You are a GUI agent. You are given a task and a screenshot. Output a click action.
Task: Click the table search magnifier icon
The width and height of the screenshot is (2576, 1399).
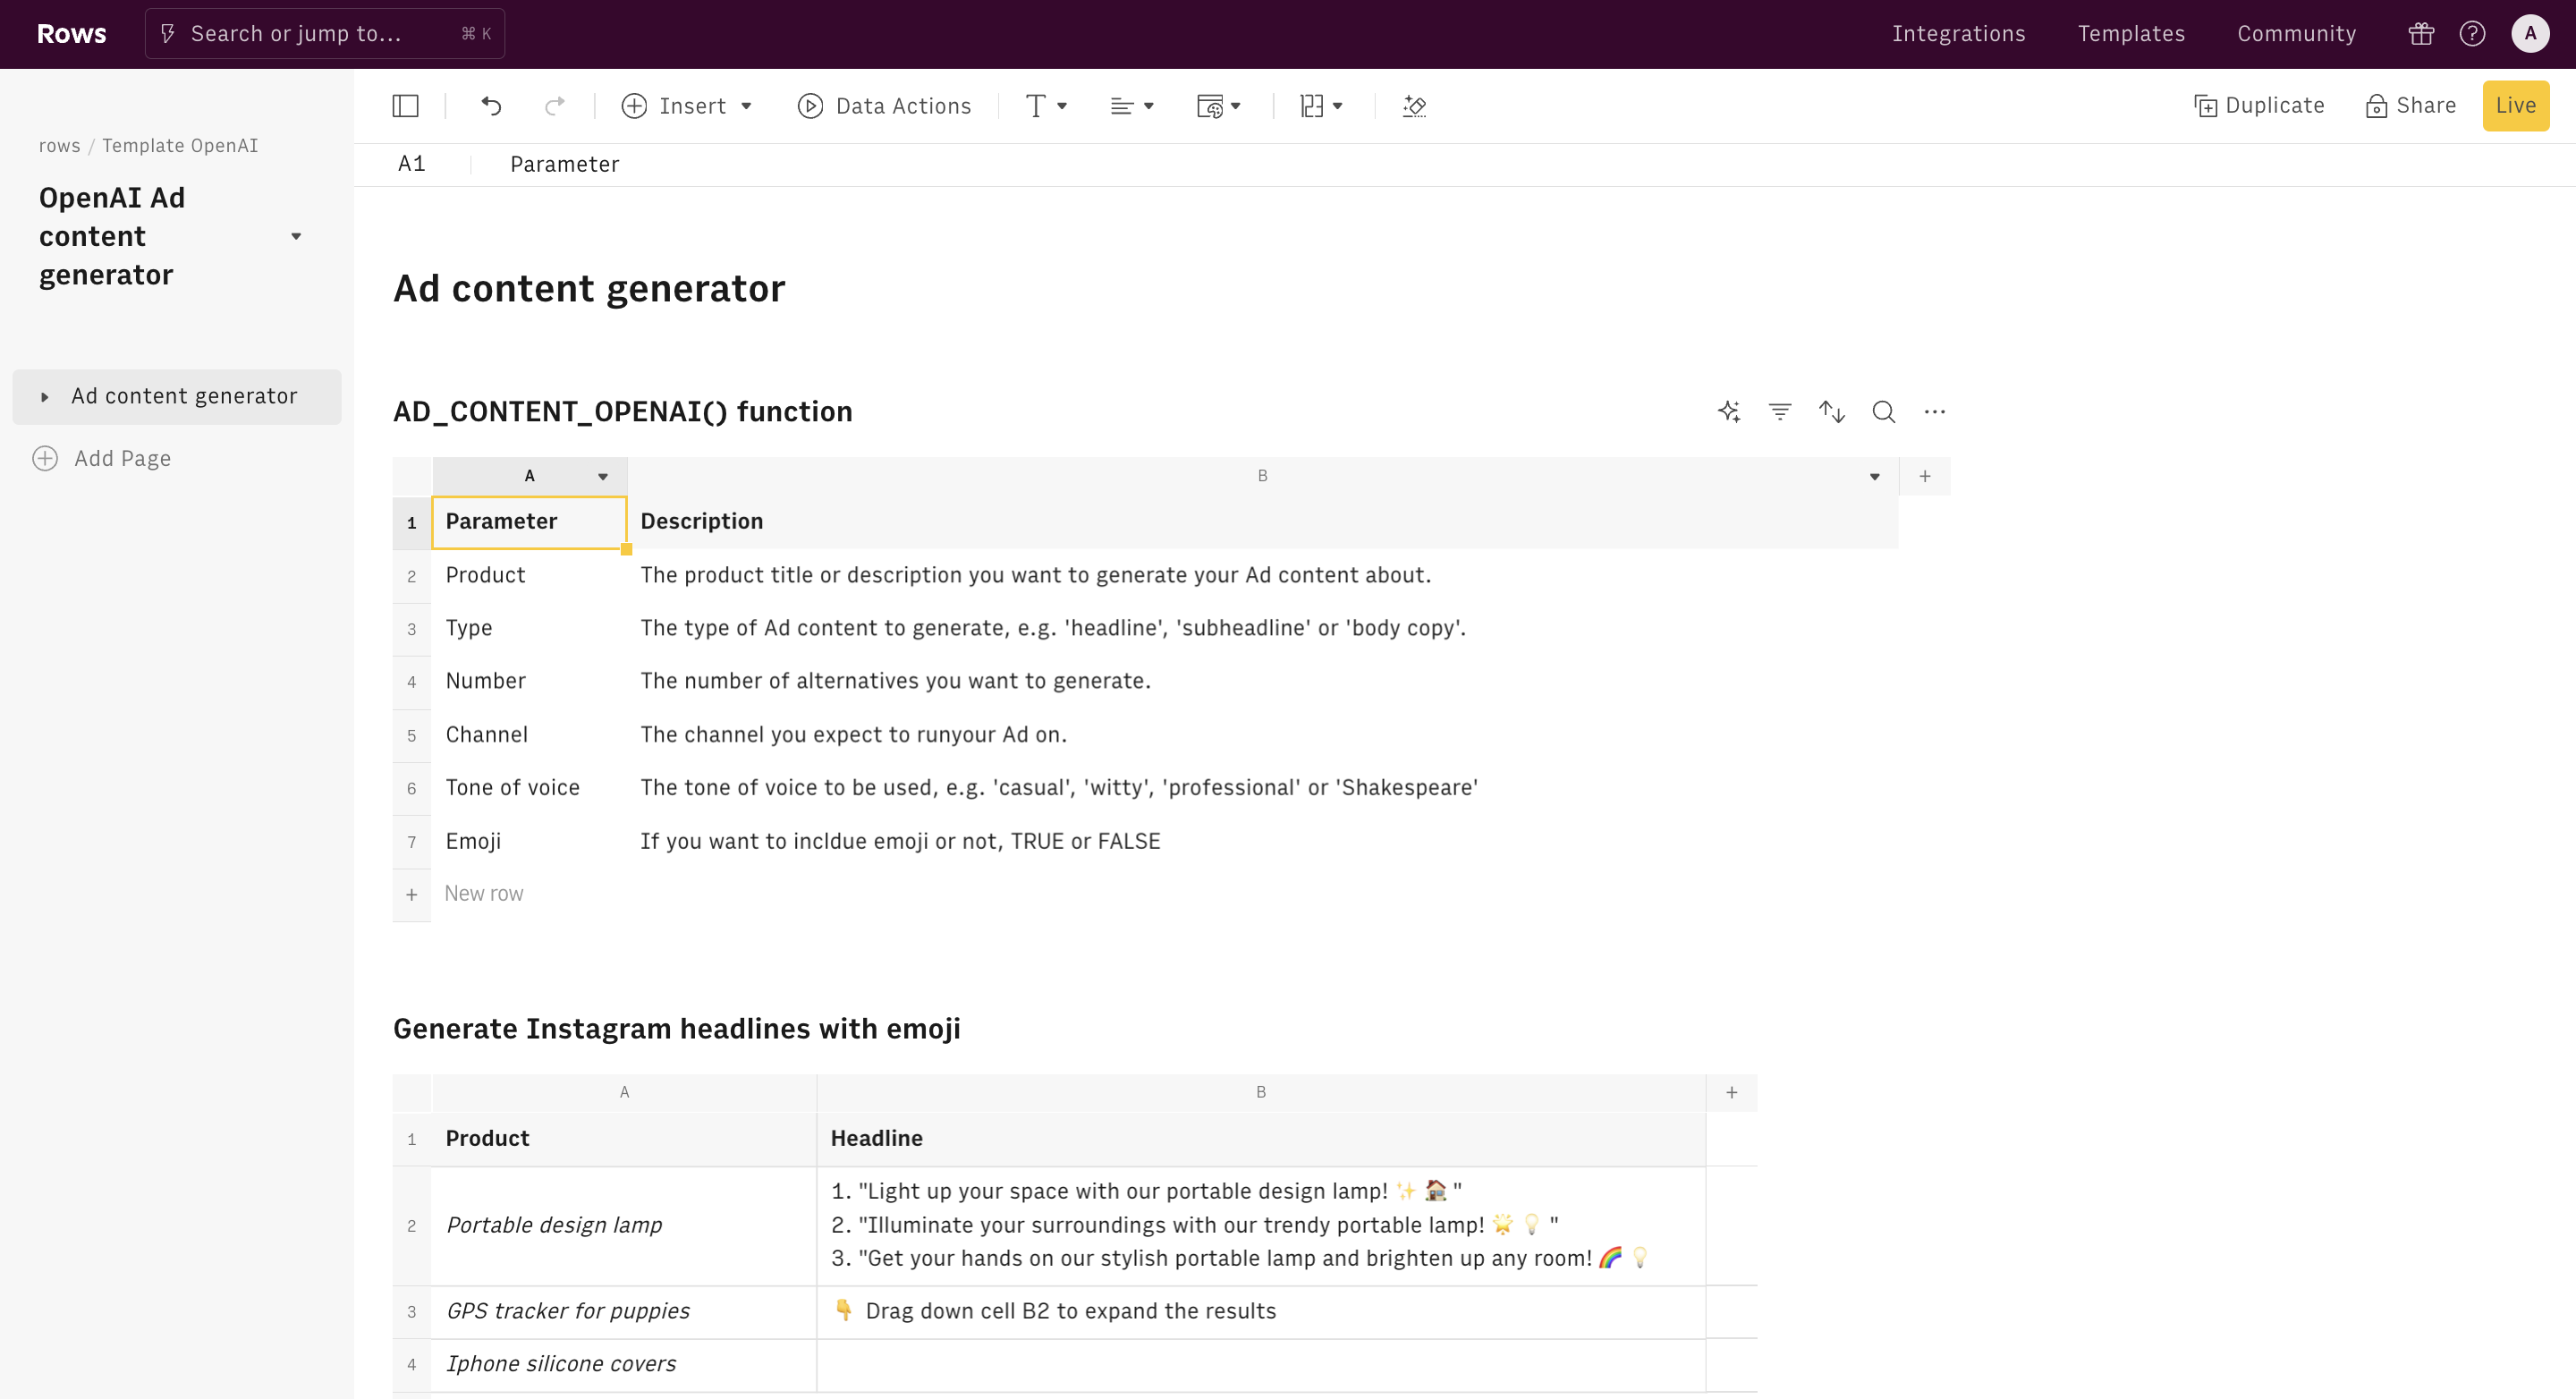pyautogui.click(x=1883, y=411)
